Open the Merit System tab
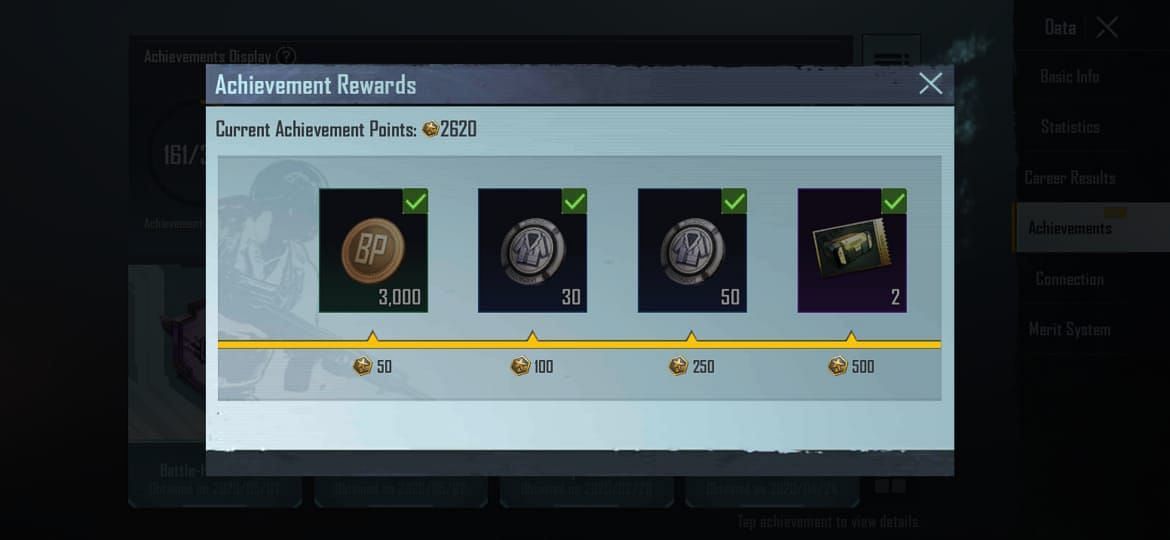 pos(1069,329)
